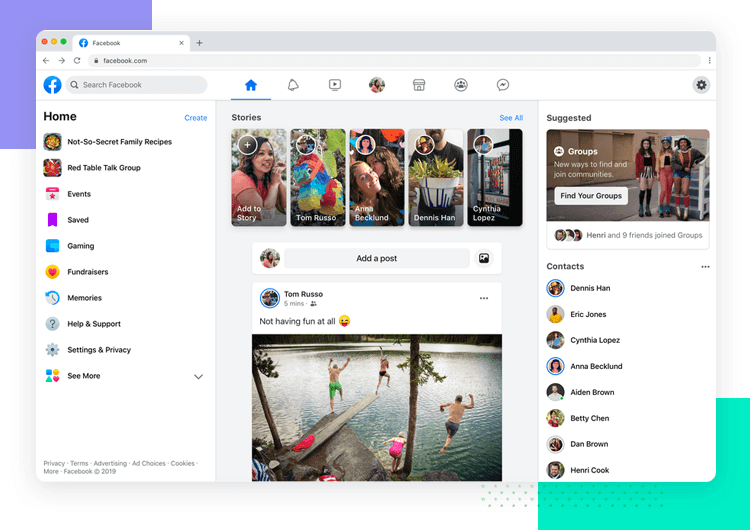Viewport: 750px width, 530px height.
Task: Click the Facebook logo icon
Action: click(x=52, y=85)
